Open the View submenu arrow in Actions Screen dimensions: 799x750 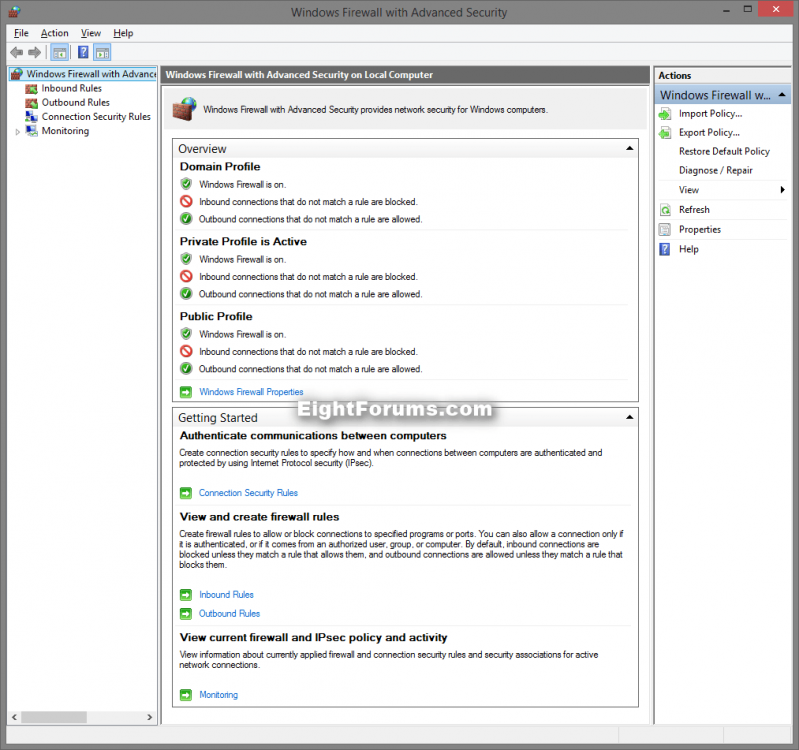tap(782, 190)
